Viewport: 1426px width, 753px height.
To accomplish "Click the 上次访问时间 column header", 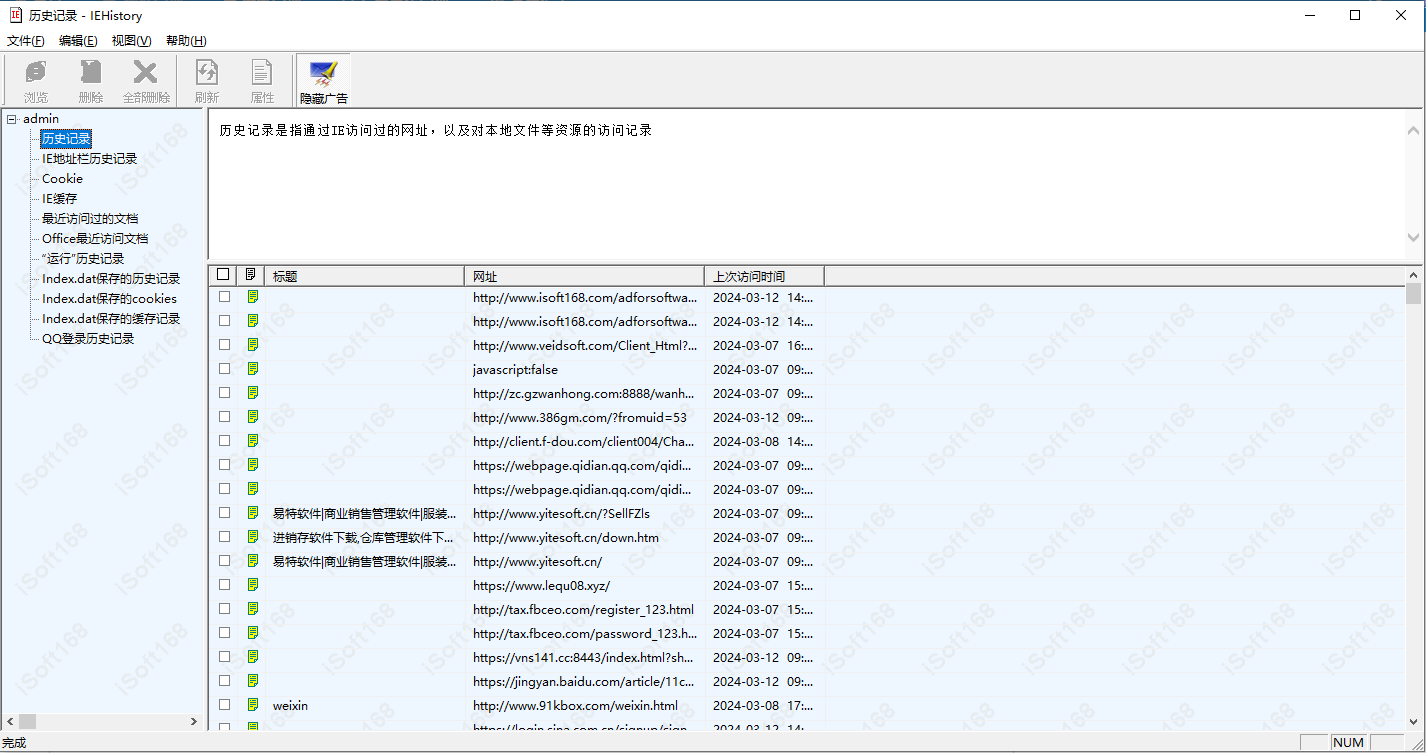I will [751, 274].
